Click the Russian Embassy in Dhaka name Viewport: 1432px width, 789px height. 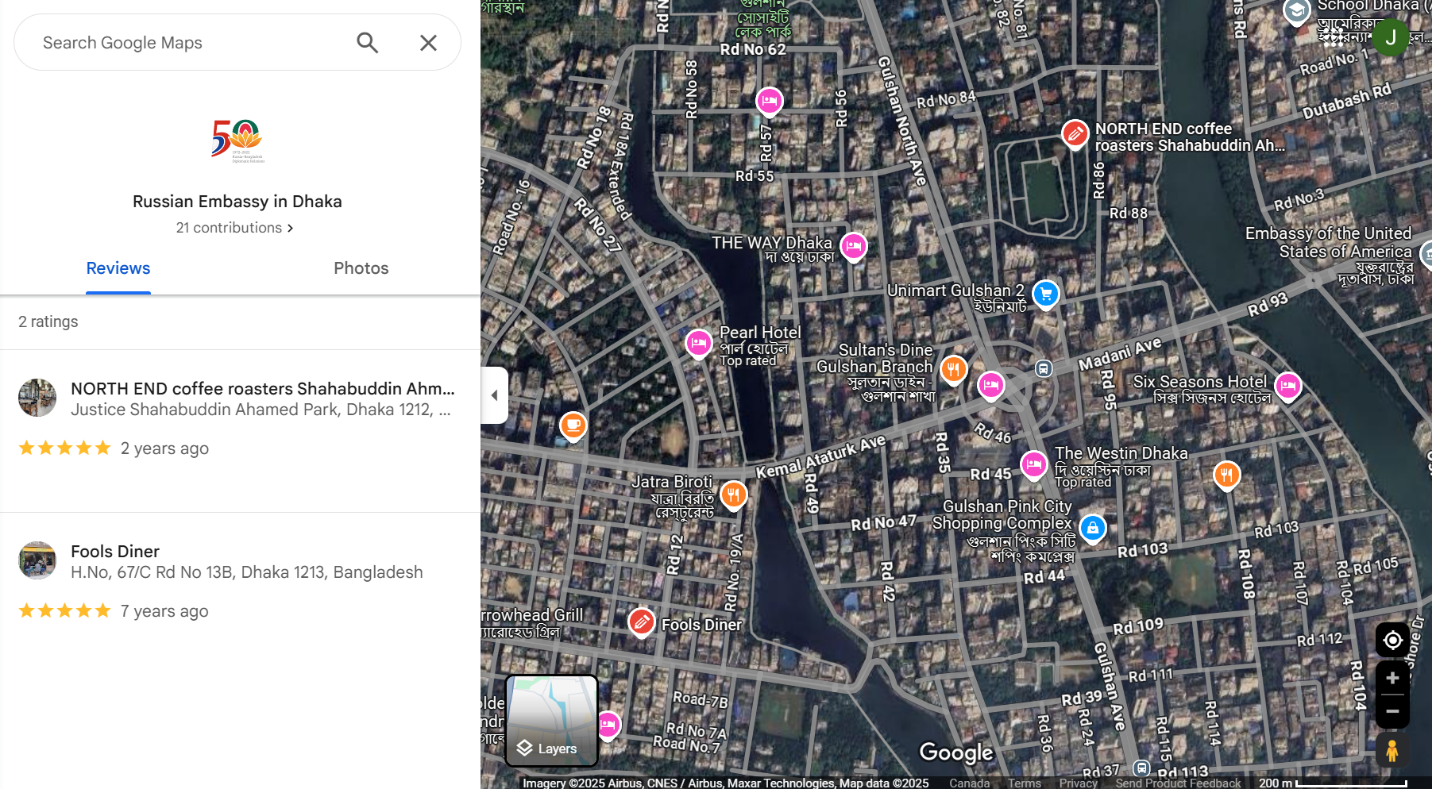pyautogui.click(x=237, y=201)
